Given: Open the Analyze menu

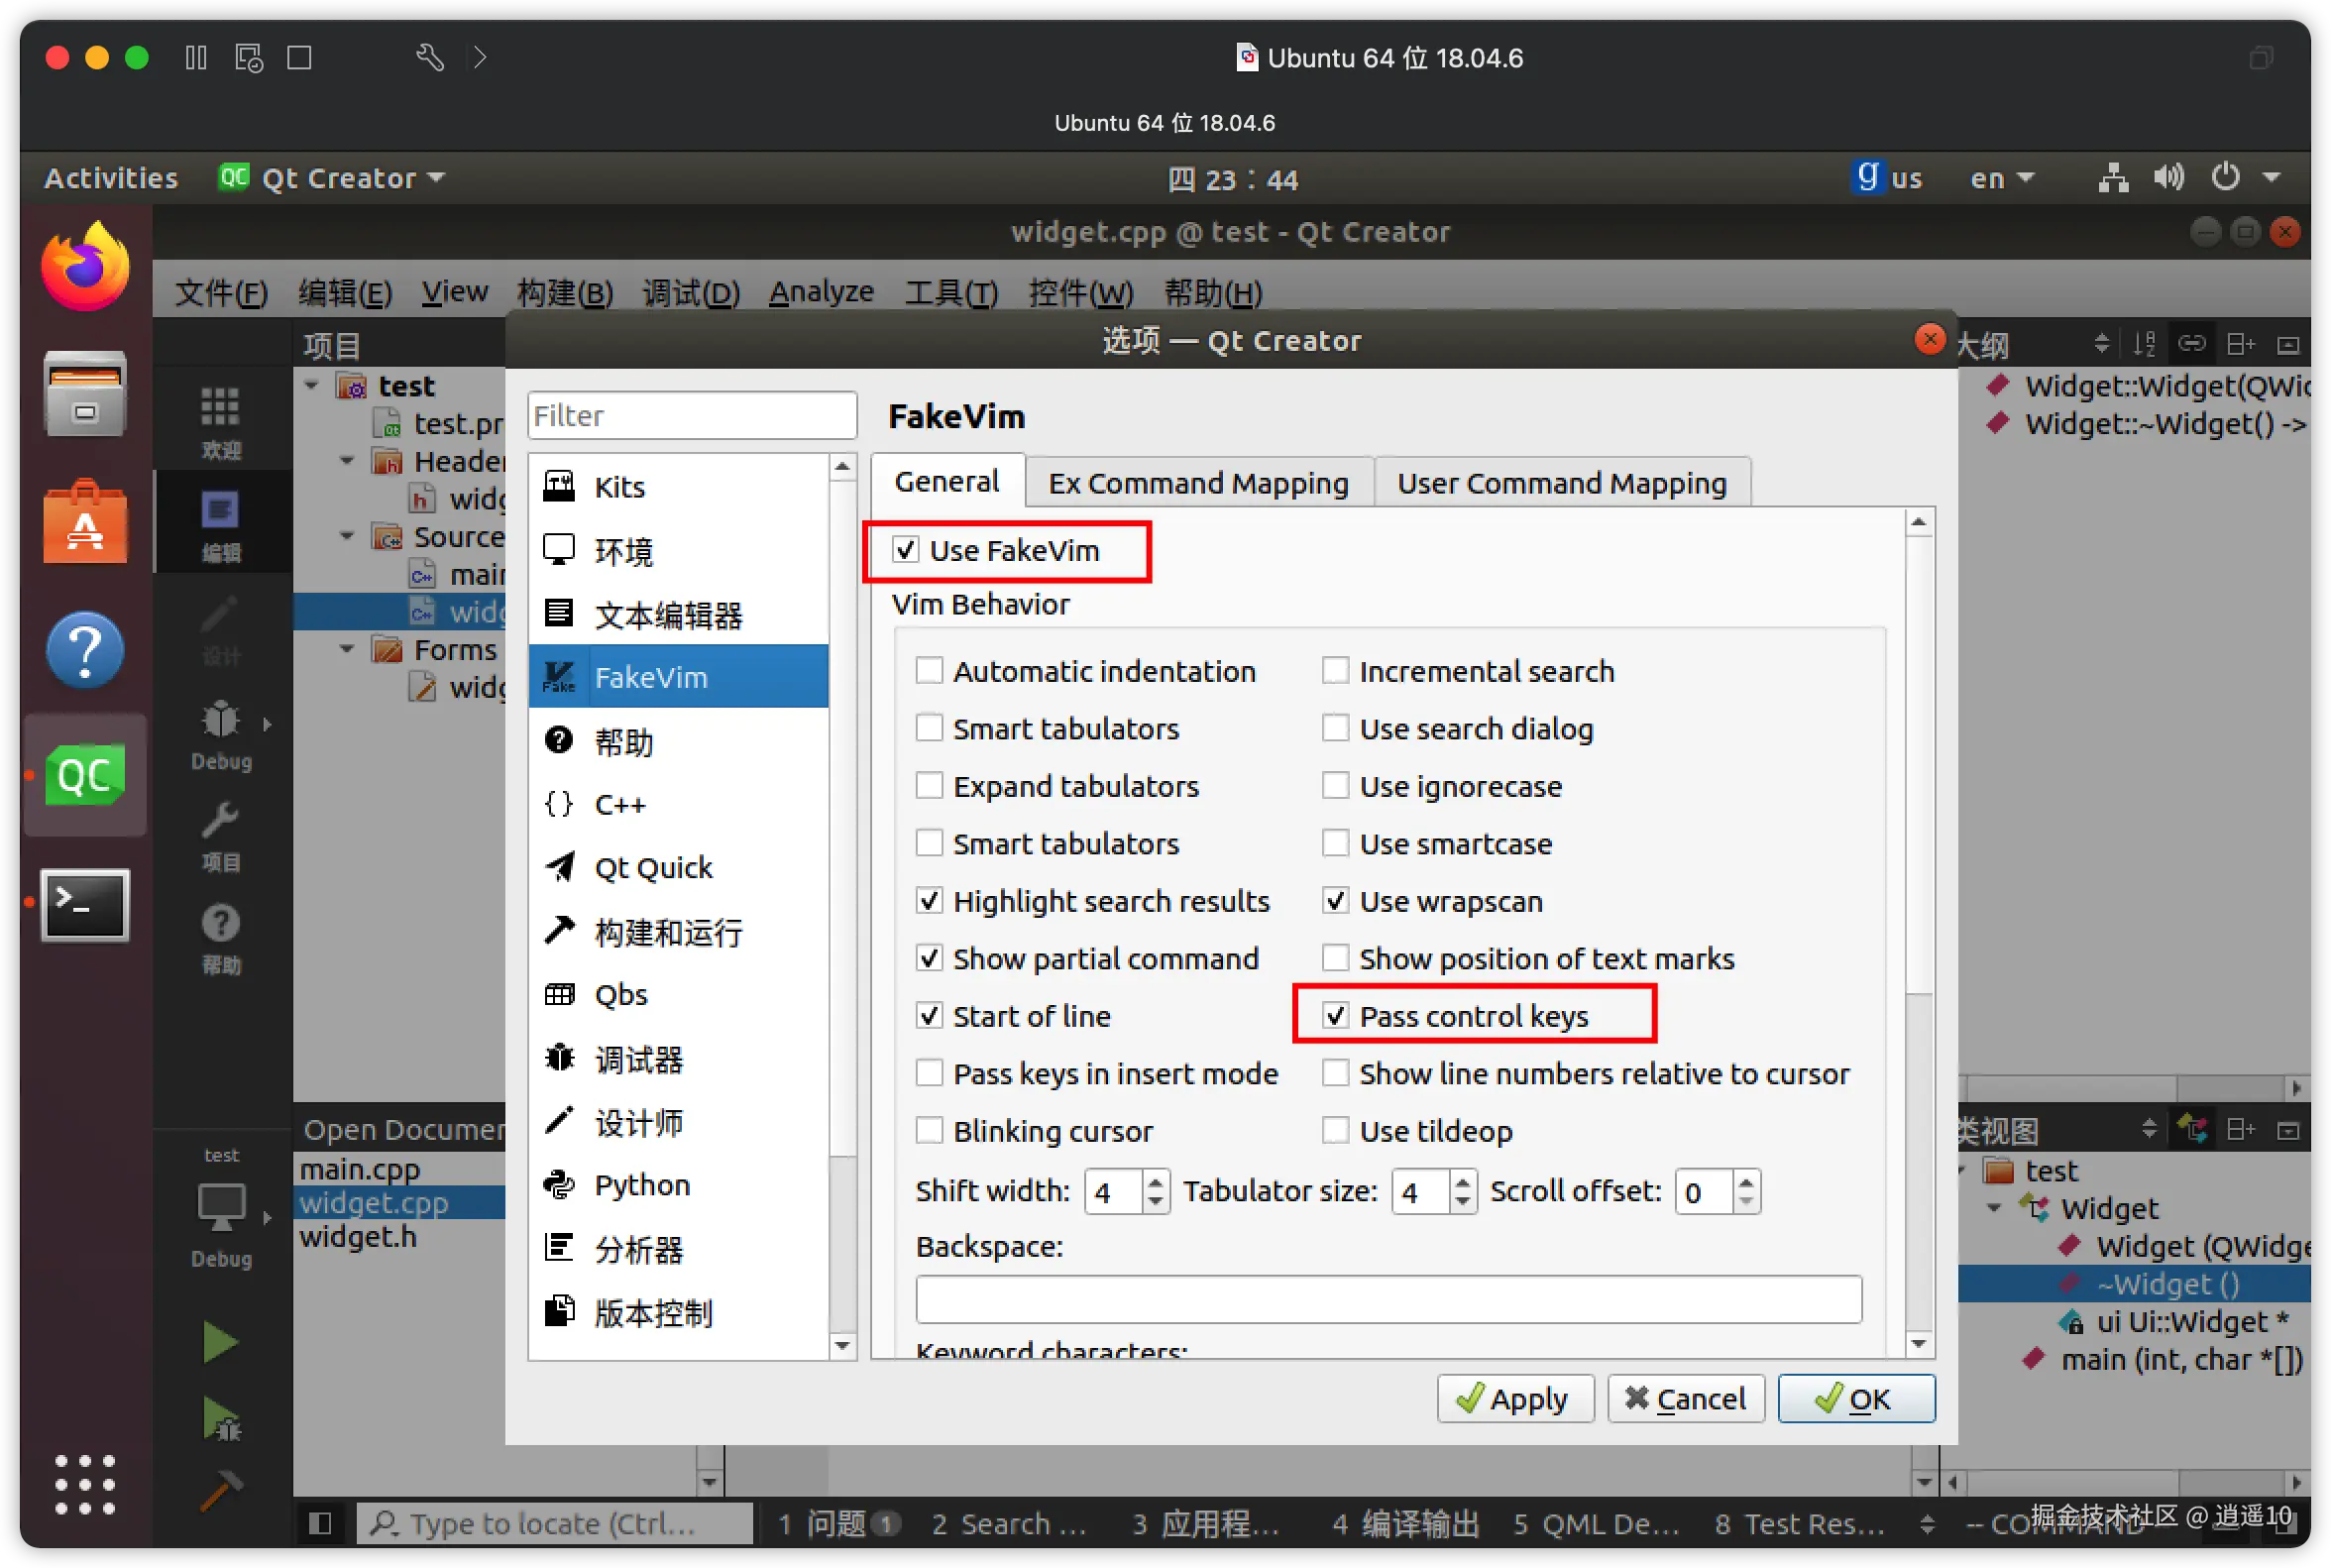Looking at the screenshot, I should (x=820, y=291).
